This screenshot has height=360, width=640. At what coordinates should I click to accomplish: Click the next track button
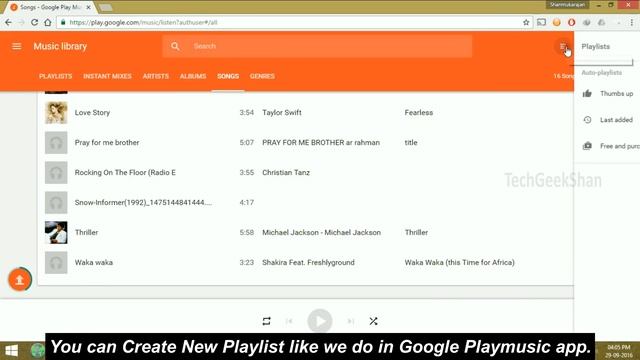click(351, 321)
